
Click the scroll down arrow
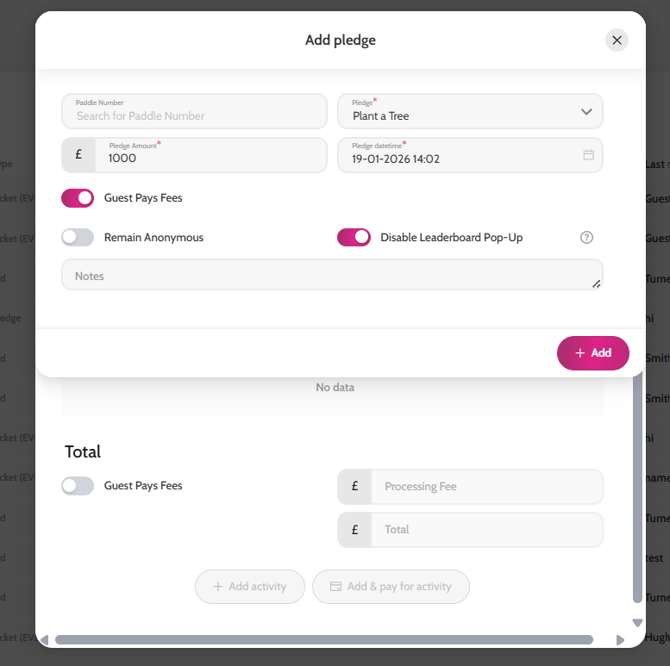[x=638, y=623]
